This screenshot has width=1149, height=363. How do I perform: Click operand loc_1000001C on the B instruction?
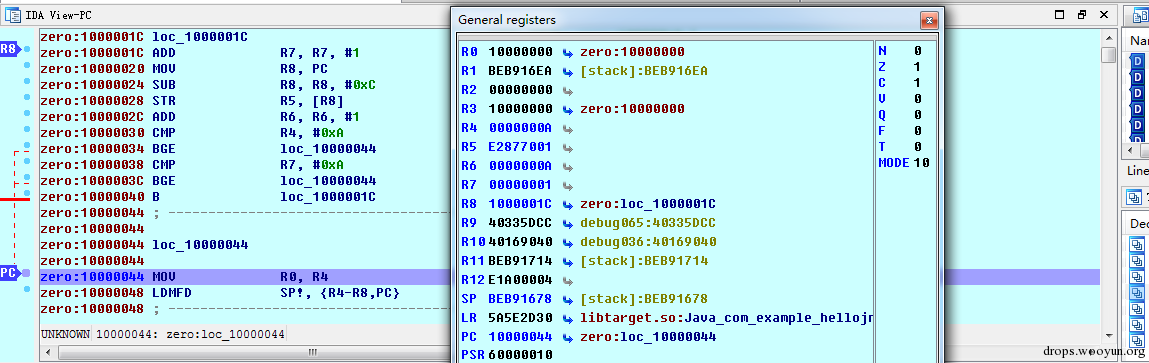tap(328, 197)
